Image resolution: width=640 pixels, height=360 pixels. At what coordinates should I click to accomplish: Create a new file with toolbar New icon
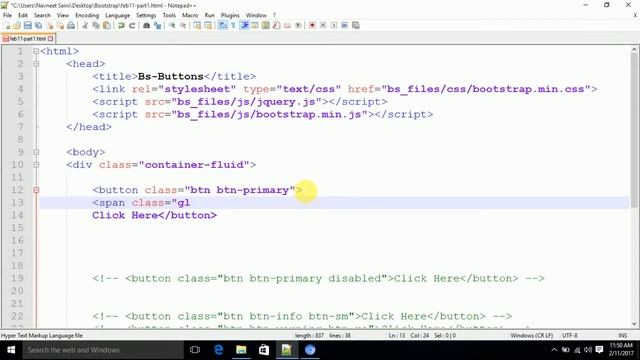click(7, 25)
